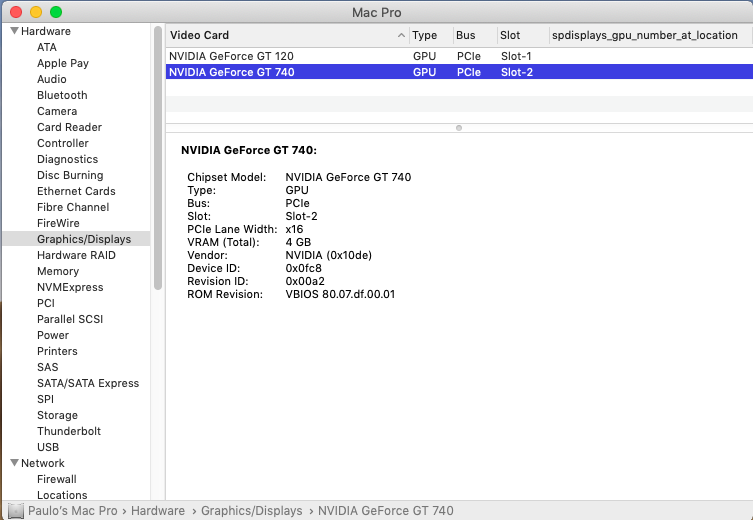
Task: Click the Mac Pro window title
Action: [376, 12]
